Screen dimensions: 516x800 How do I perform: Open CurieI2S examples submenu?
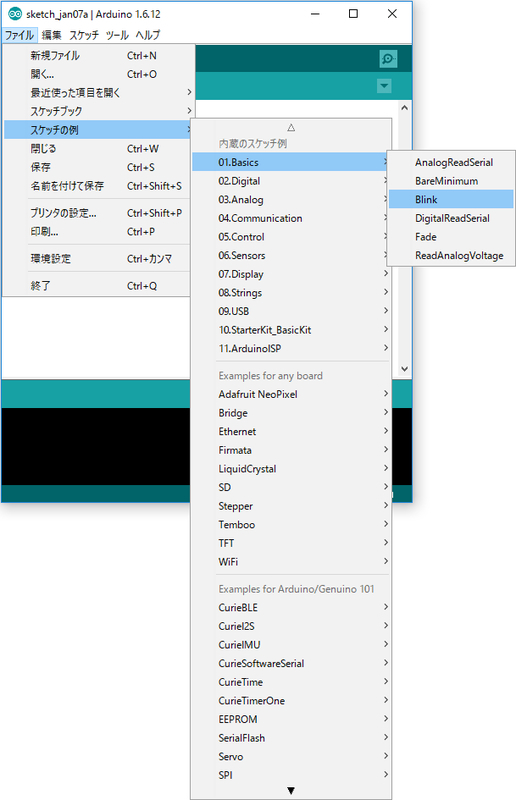pos(291,626)
